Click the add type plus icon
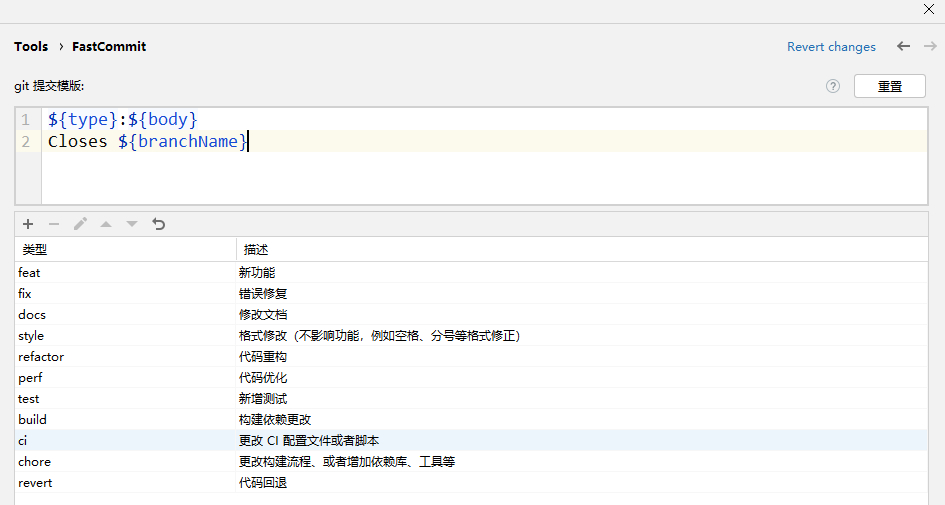Viewport: 945px width, 505px height. pos(28,224)
